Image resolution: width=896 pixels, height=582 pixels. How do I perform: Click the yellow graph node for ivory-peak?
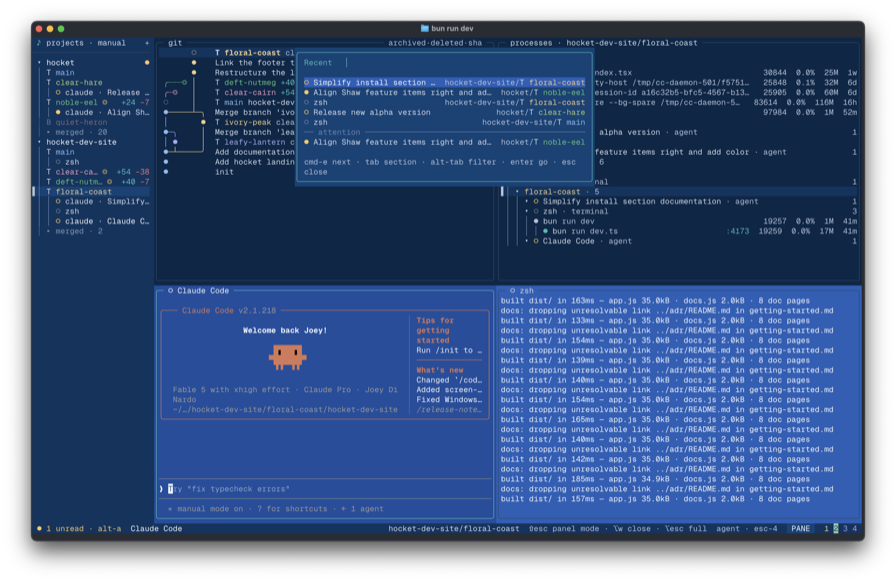[x=203, y=122]
